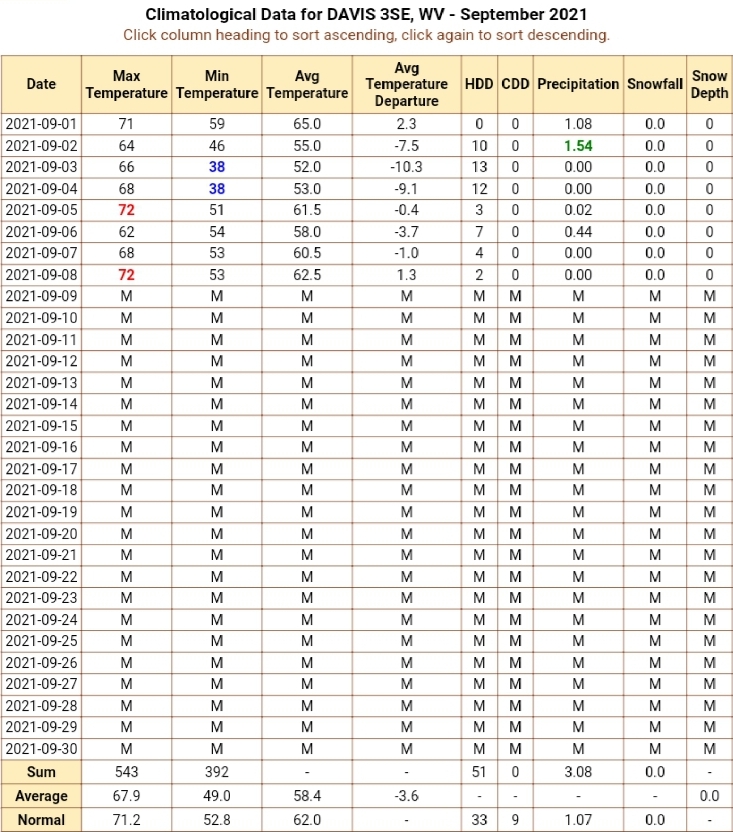Click the Average row label
The height and width of the screenshot is (832, 733).
pyautogui.click(x=41, y=796)
